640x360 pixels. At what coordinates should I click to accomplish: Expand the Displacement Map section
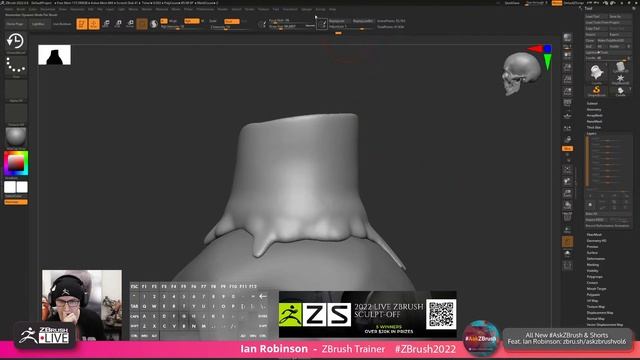pyautogui.click(x=600, y=313)
